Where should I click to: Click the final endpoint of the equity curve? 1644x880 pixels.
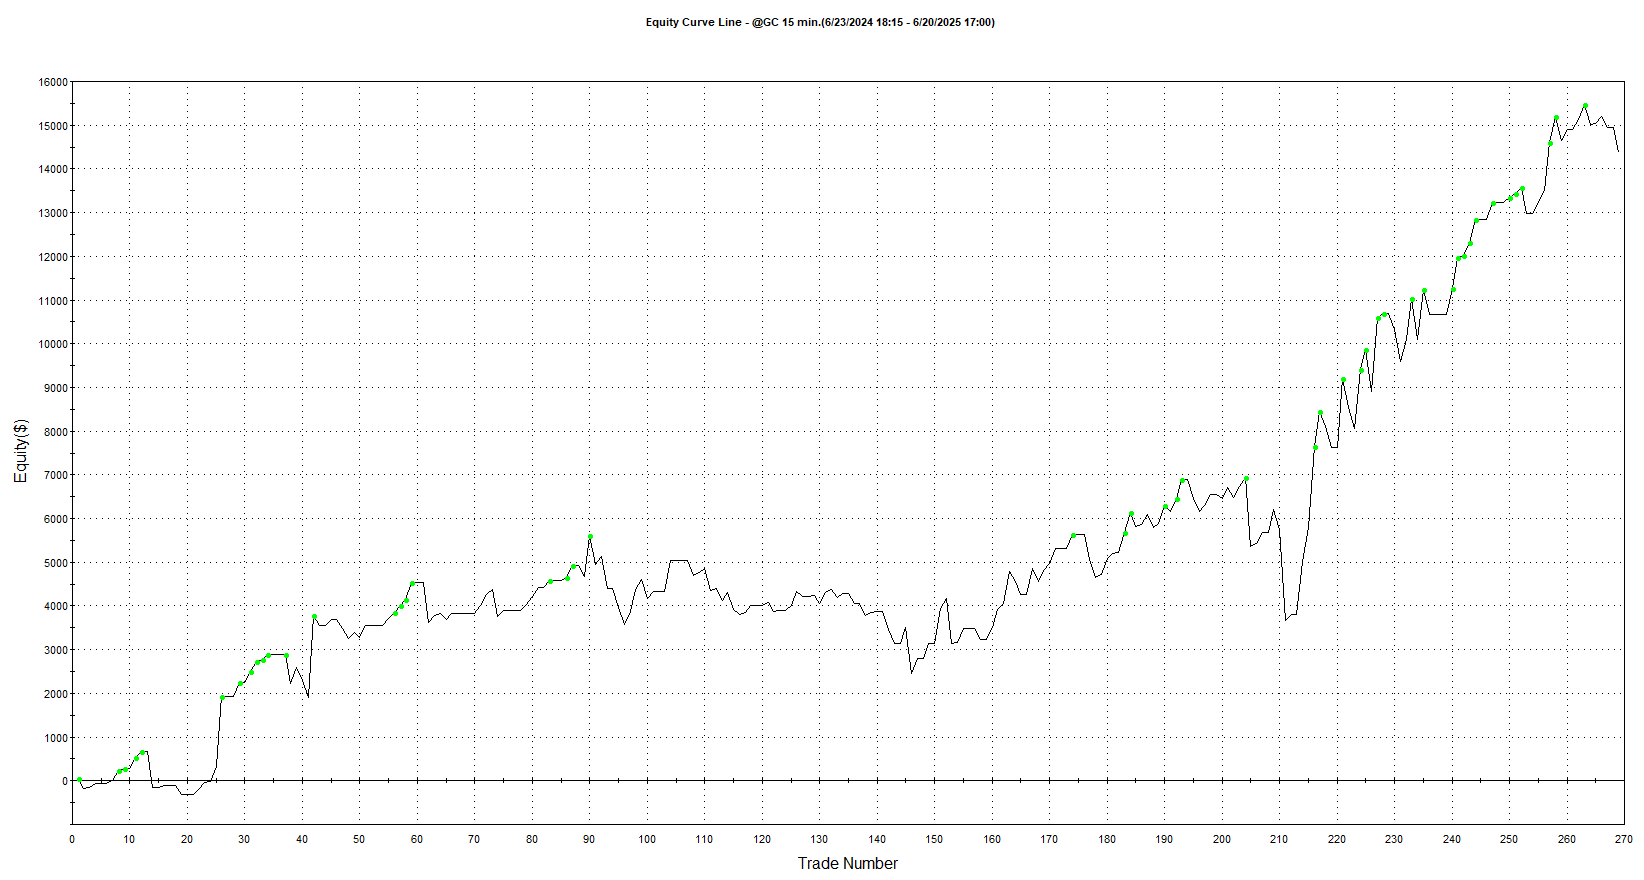click(1618, 151)
